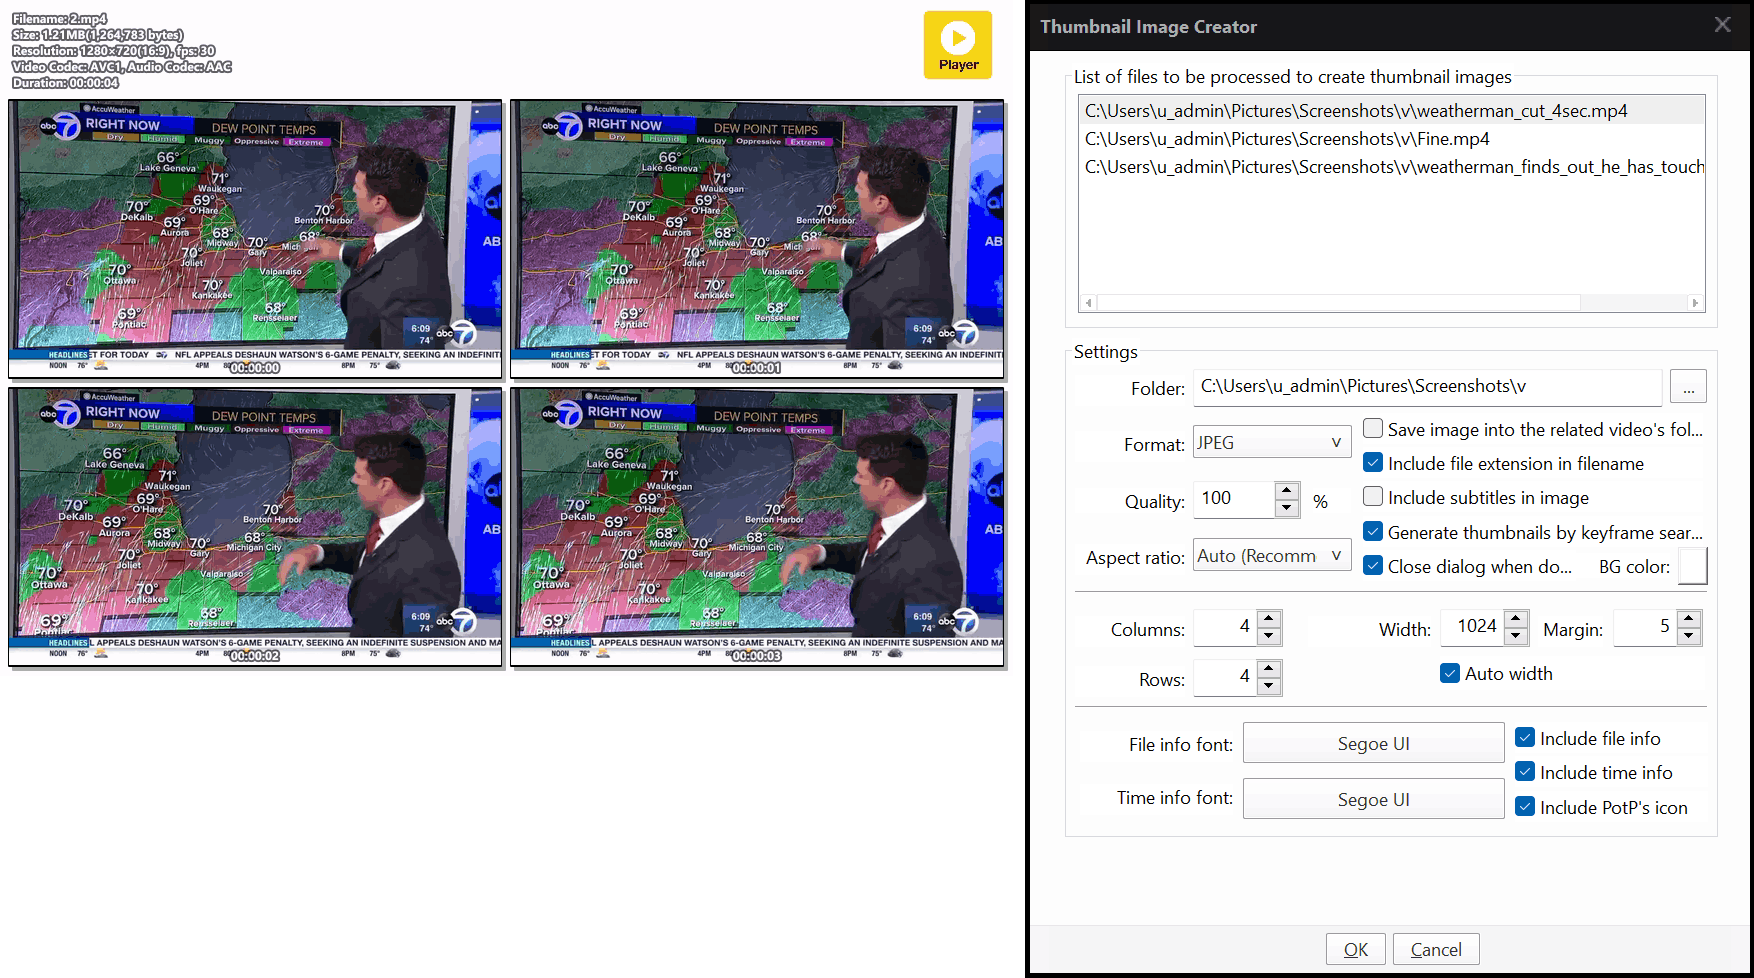Click the thumbnail frame at 00:00:00
Screen dimensions: 1754x978
(x=255, y=238)
